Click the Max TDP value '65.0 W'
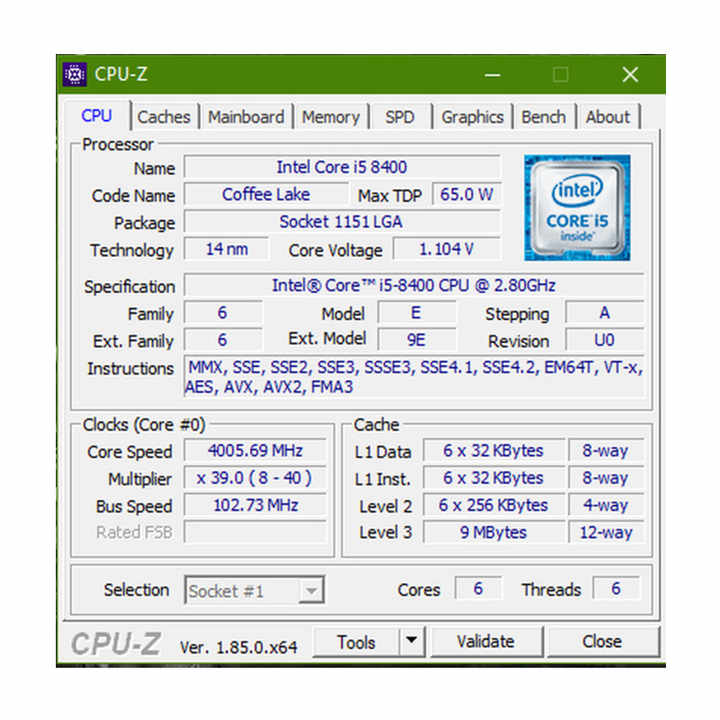The image size is (720, 720). coord(466,194)
